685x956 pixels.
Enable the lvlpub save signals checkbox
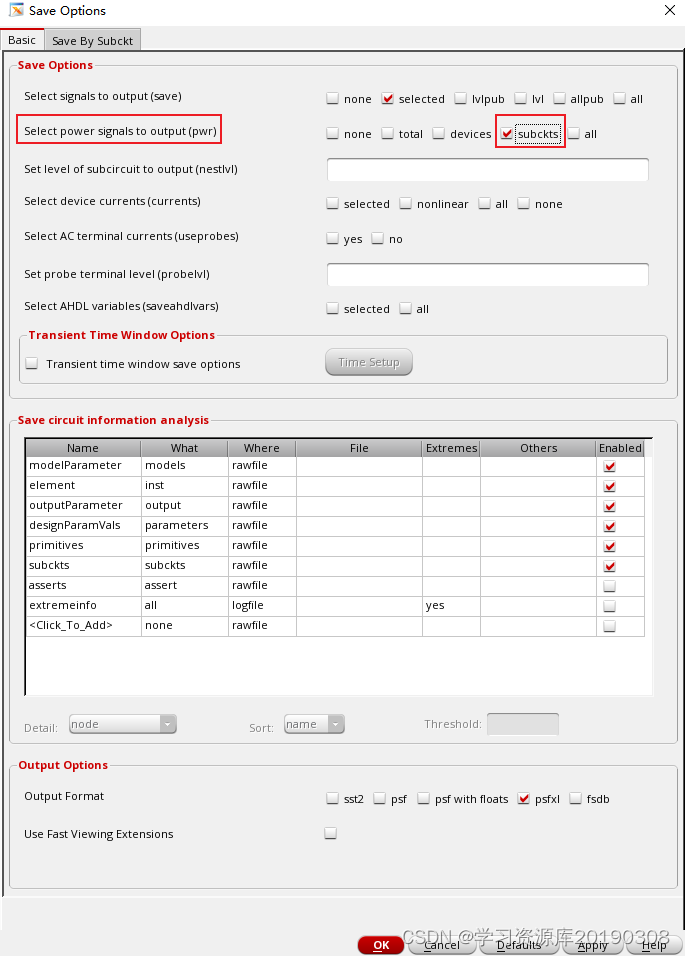pyautogui.click(x=461, y=98)
